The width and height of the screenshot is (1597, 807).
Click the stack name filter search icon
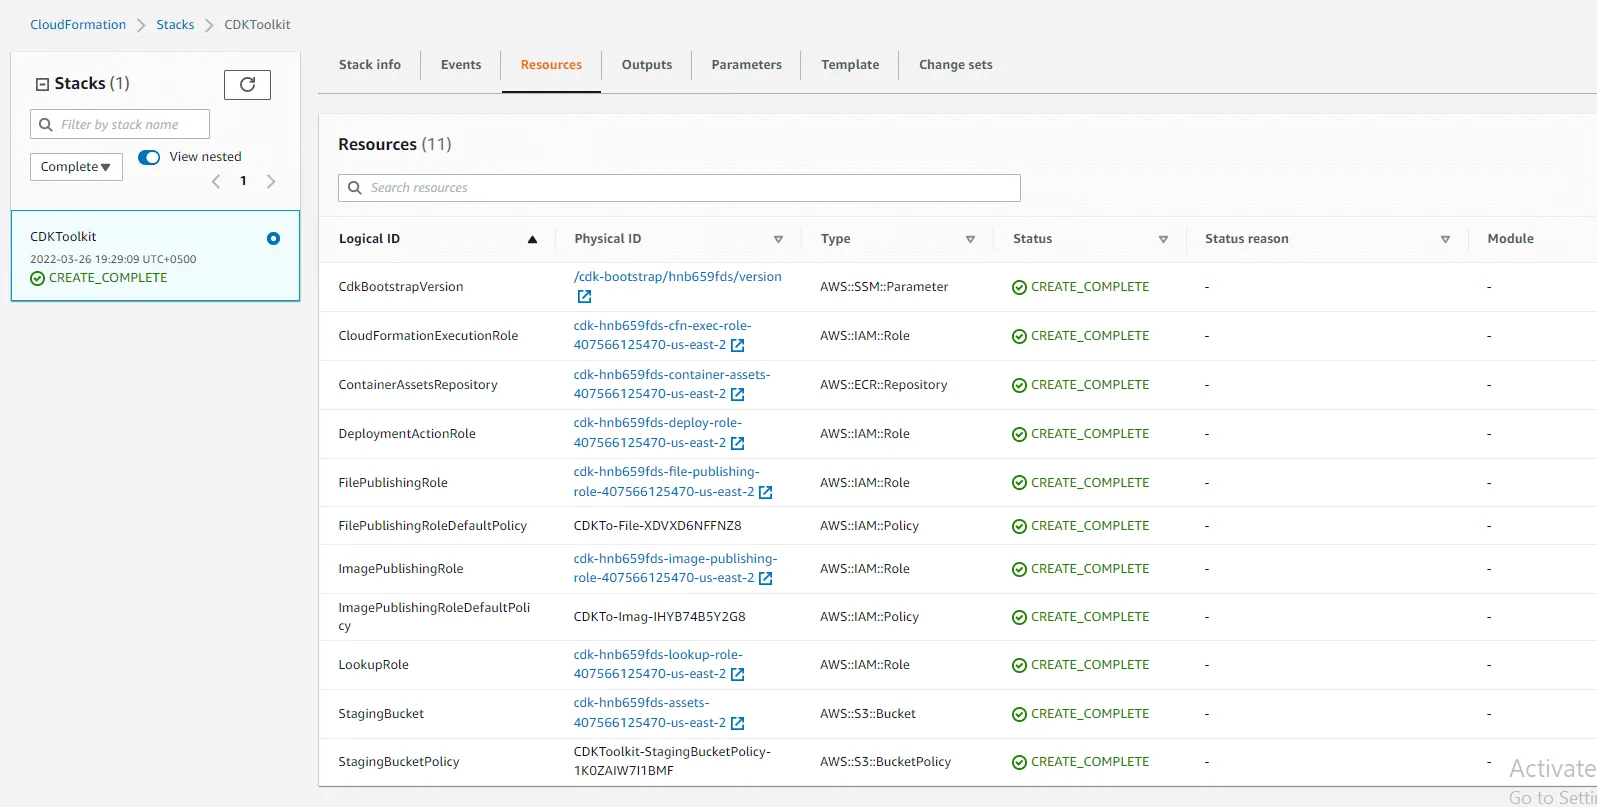click(45, 124)
